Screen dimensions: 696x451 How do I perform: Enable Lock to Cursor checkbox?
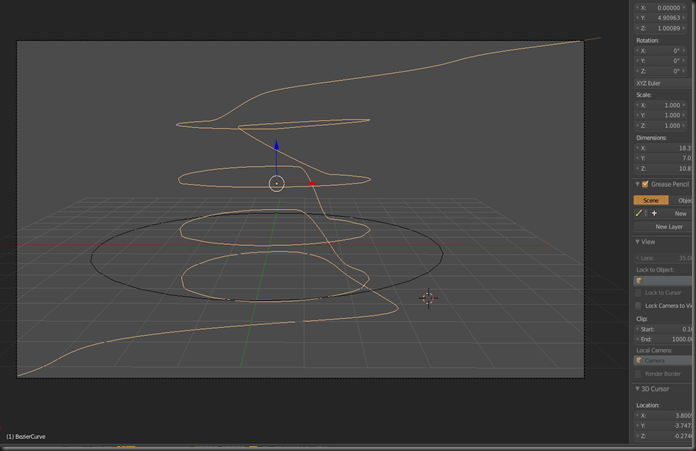click(638, 293)
